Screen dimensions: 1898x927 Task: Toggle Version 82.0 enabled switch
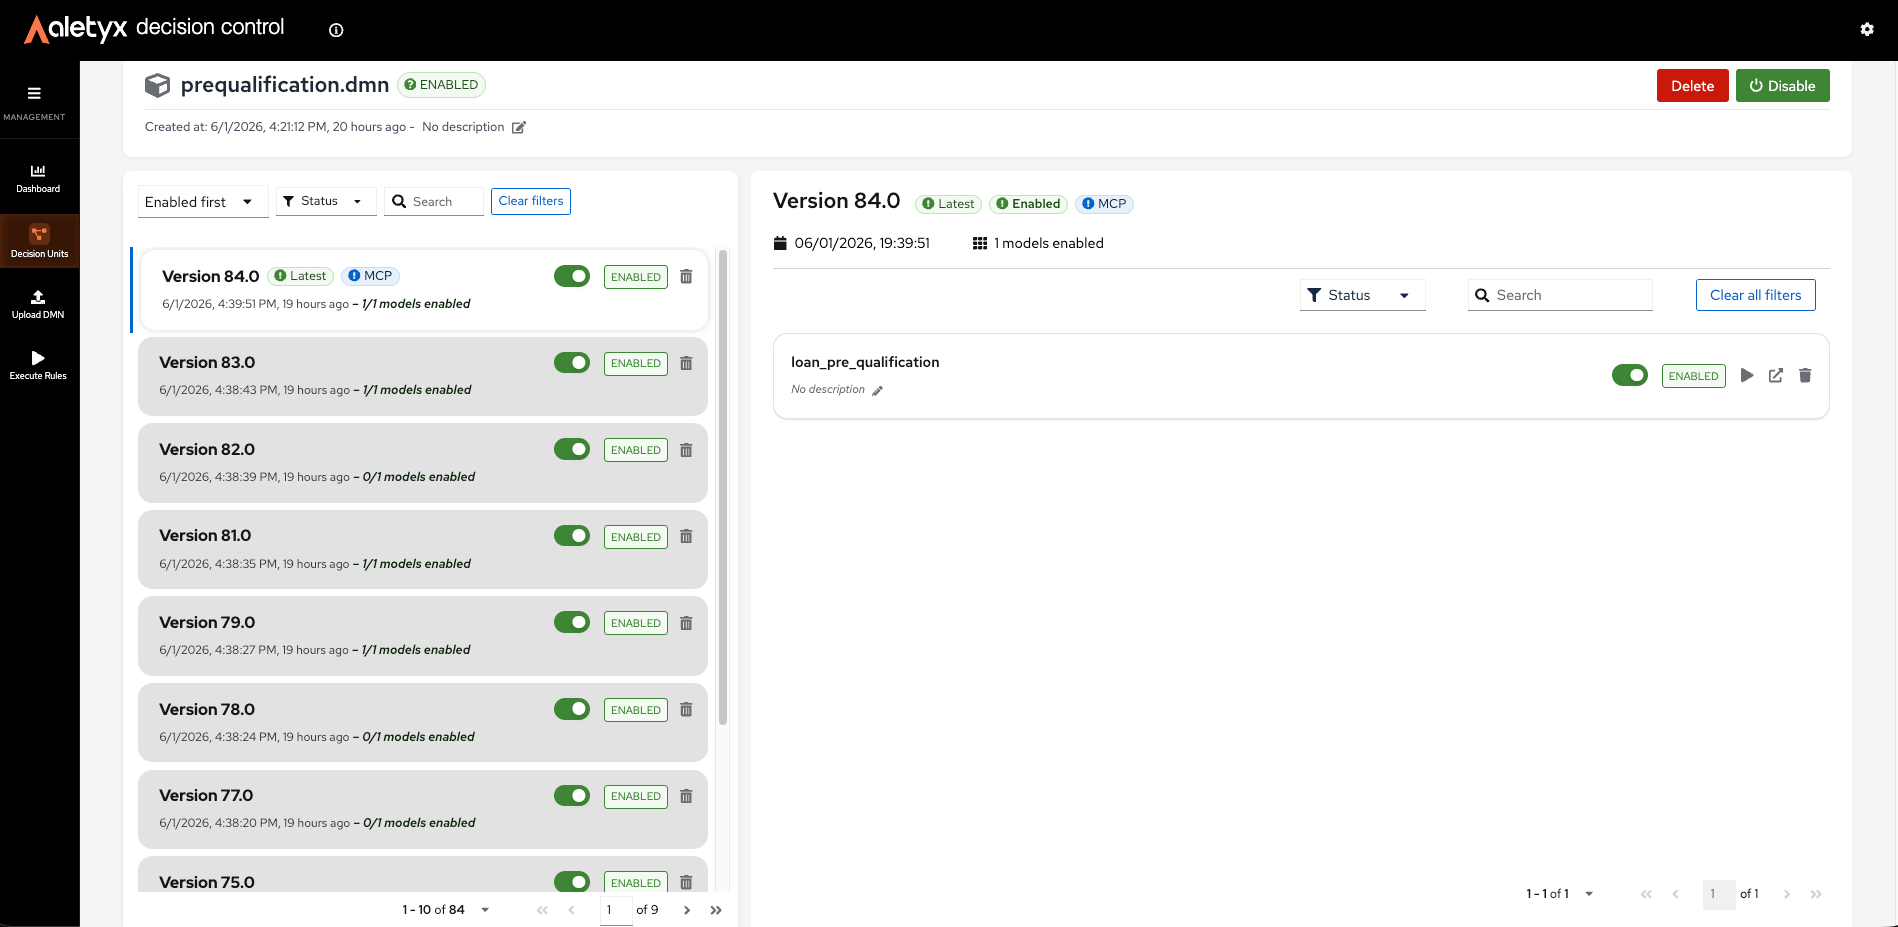tap(572, 449)
